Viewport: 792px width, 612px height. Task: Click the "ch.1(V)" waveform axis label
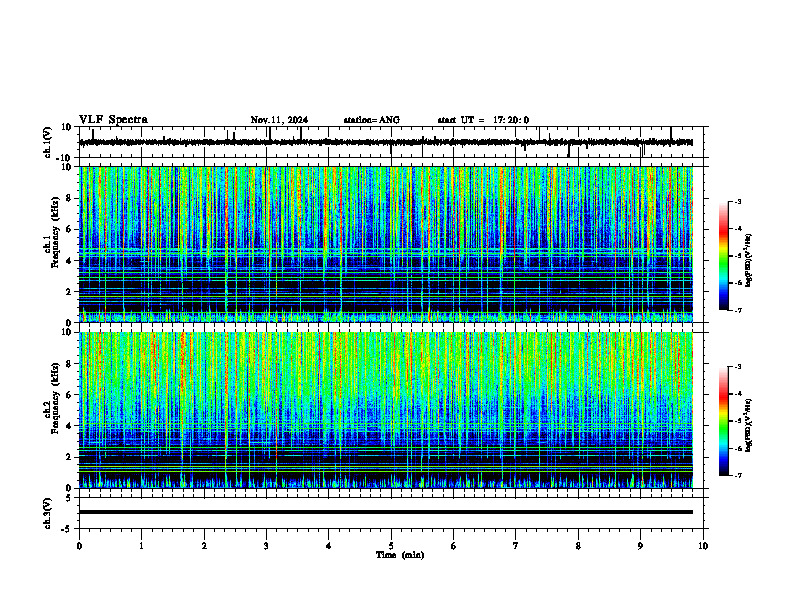click(x=47, y=142)
